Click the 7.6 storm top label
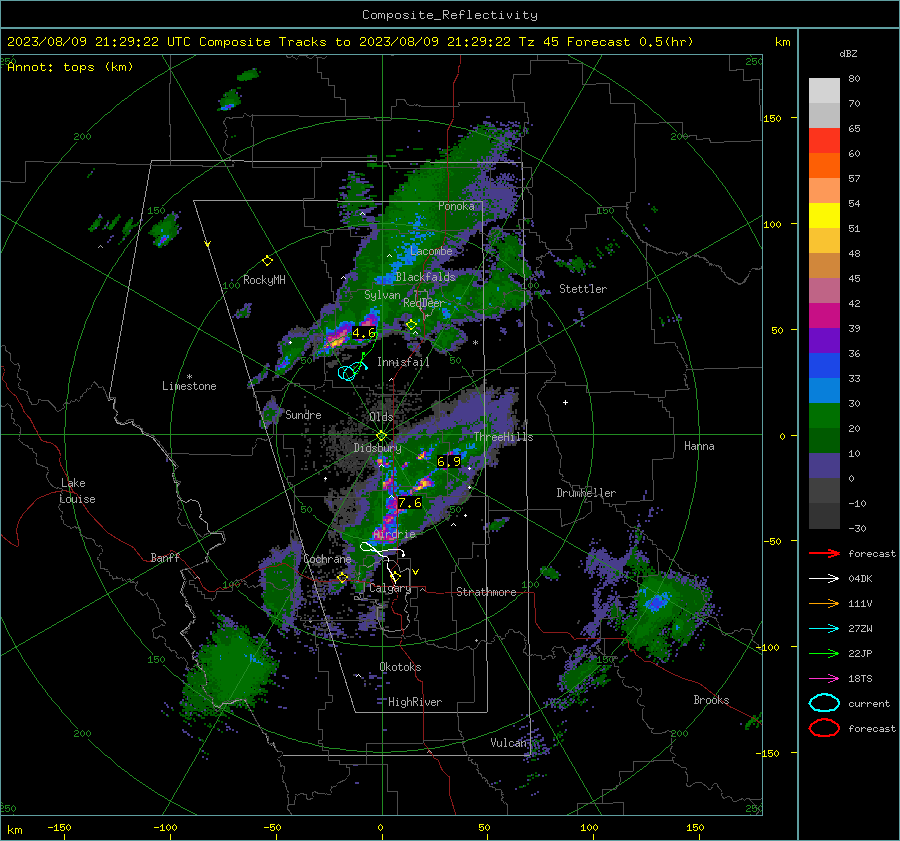 point(409,503)
